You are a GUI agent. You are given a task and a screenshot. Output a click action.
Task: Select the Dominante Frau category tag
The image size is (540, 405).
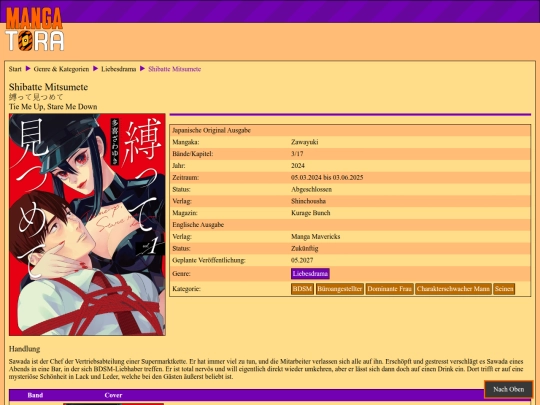[x=390, y=289]
